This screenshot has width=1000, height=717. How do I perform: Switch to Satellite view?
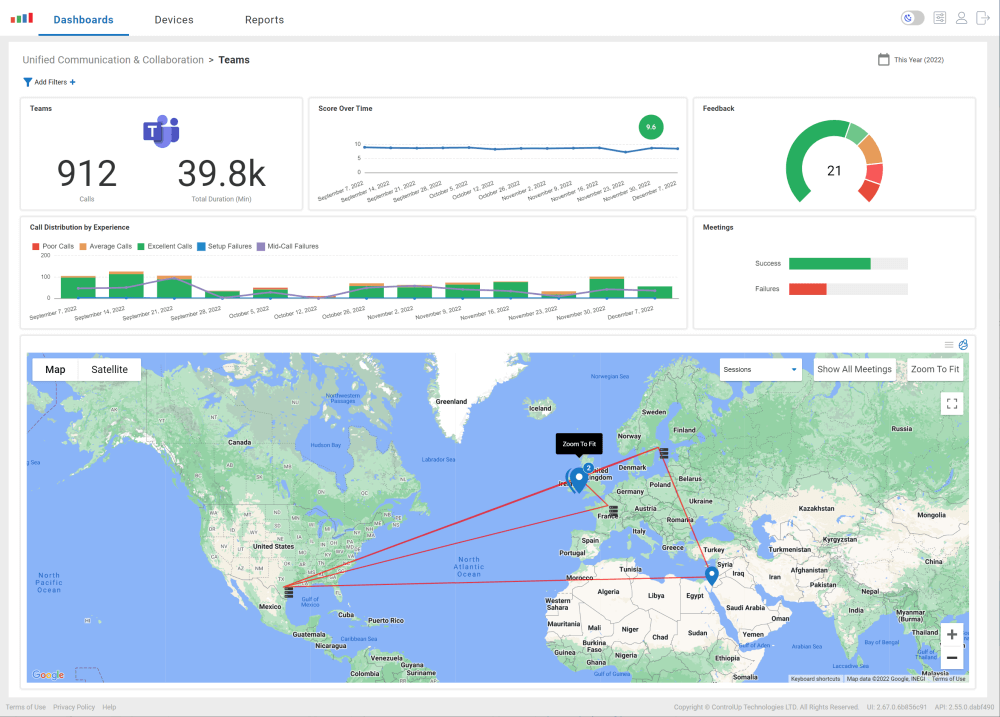[x=109, y=369]
